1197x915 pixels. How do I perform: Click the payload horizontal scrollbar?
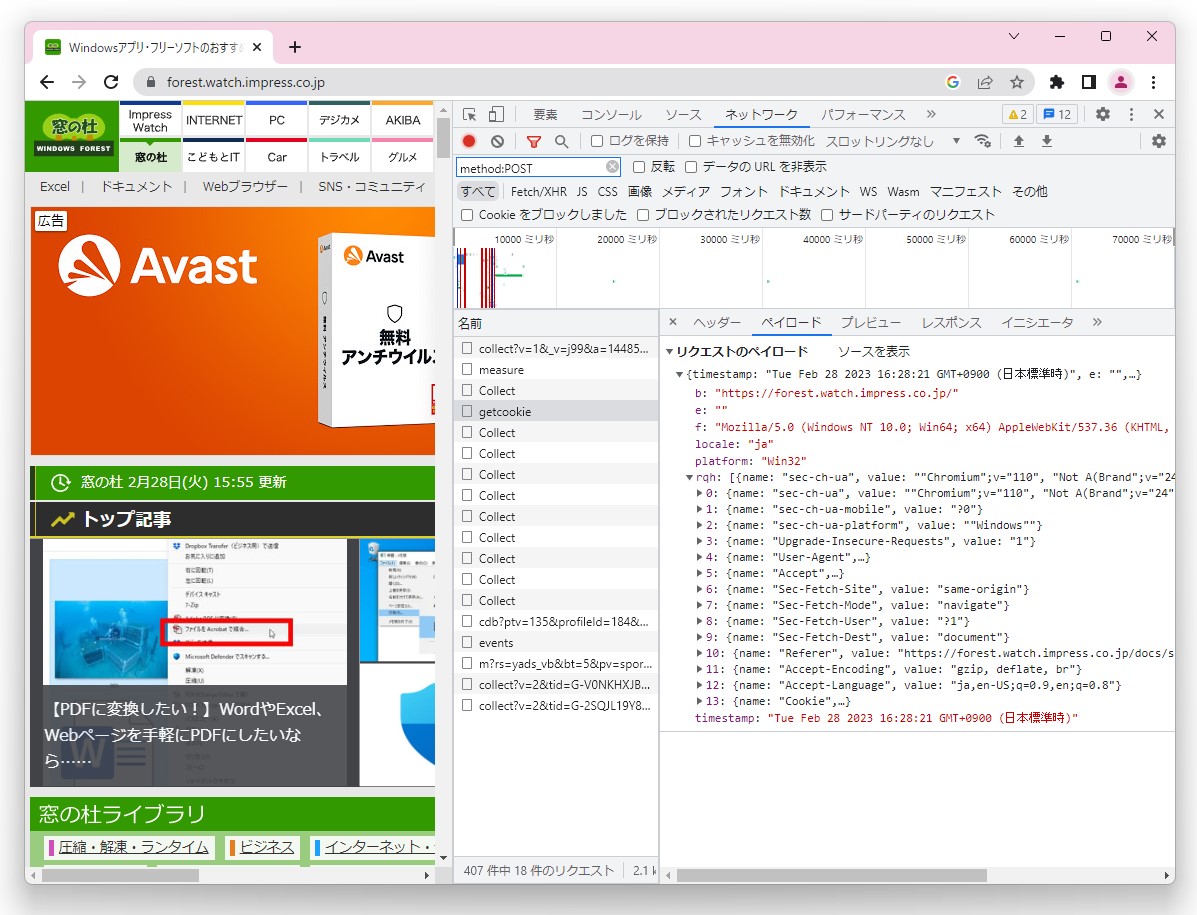pyautogui.click(x=831, y=875)
